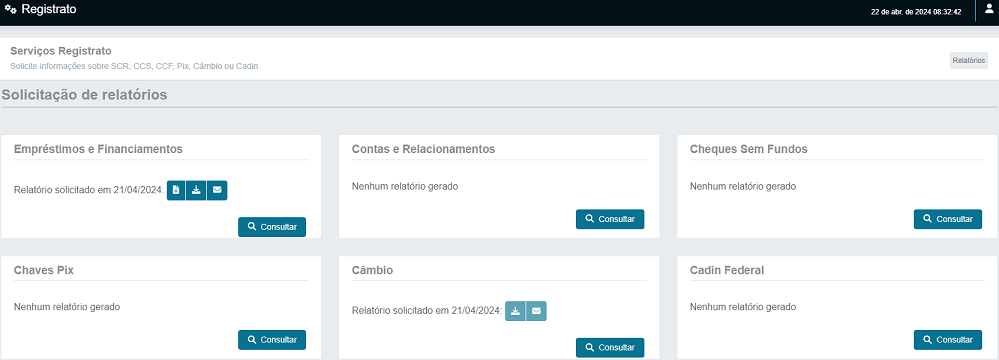Download the Câmbio report
999x360 pixels.
515,311
